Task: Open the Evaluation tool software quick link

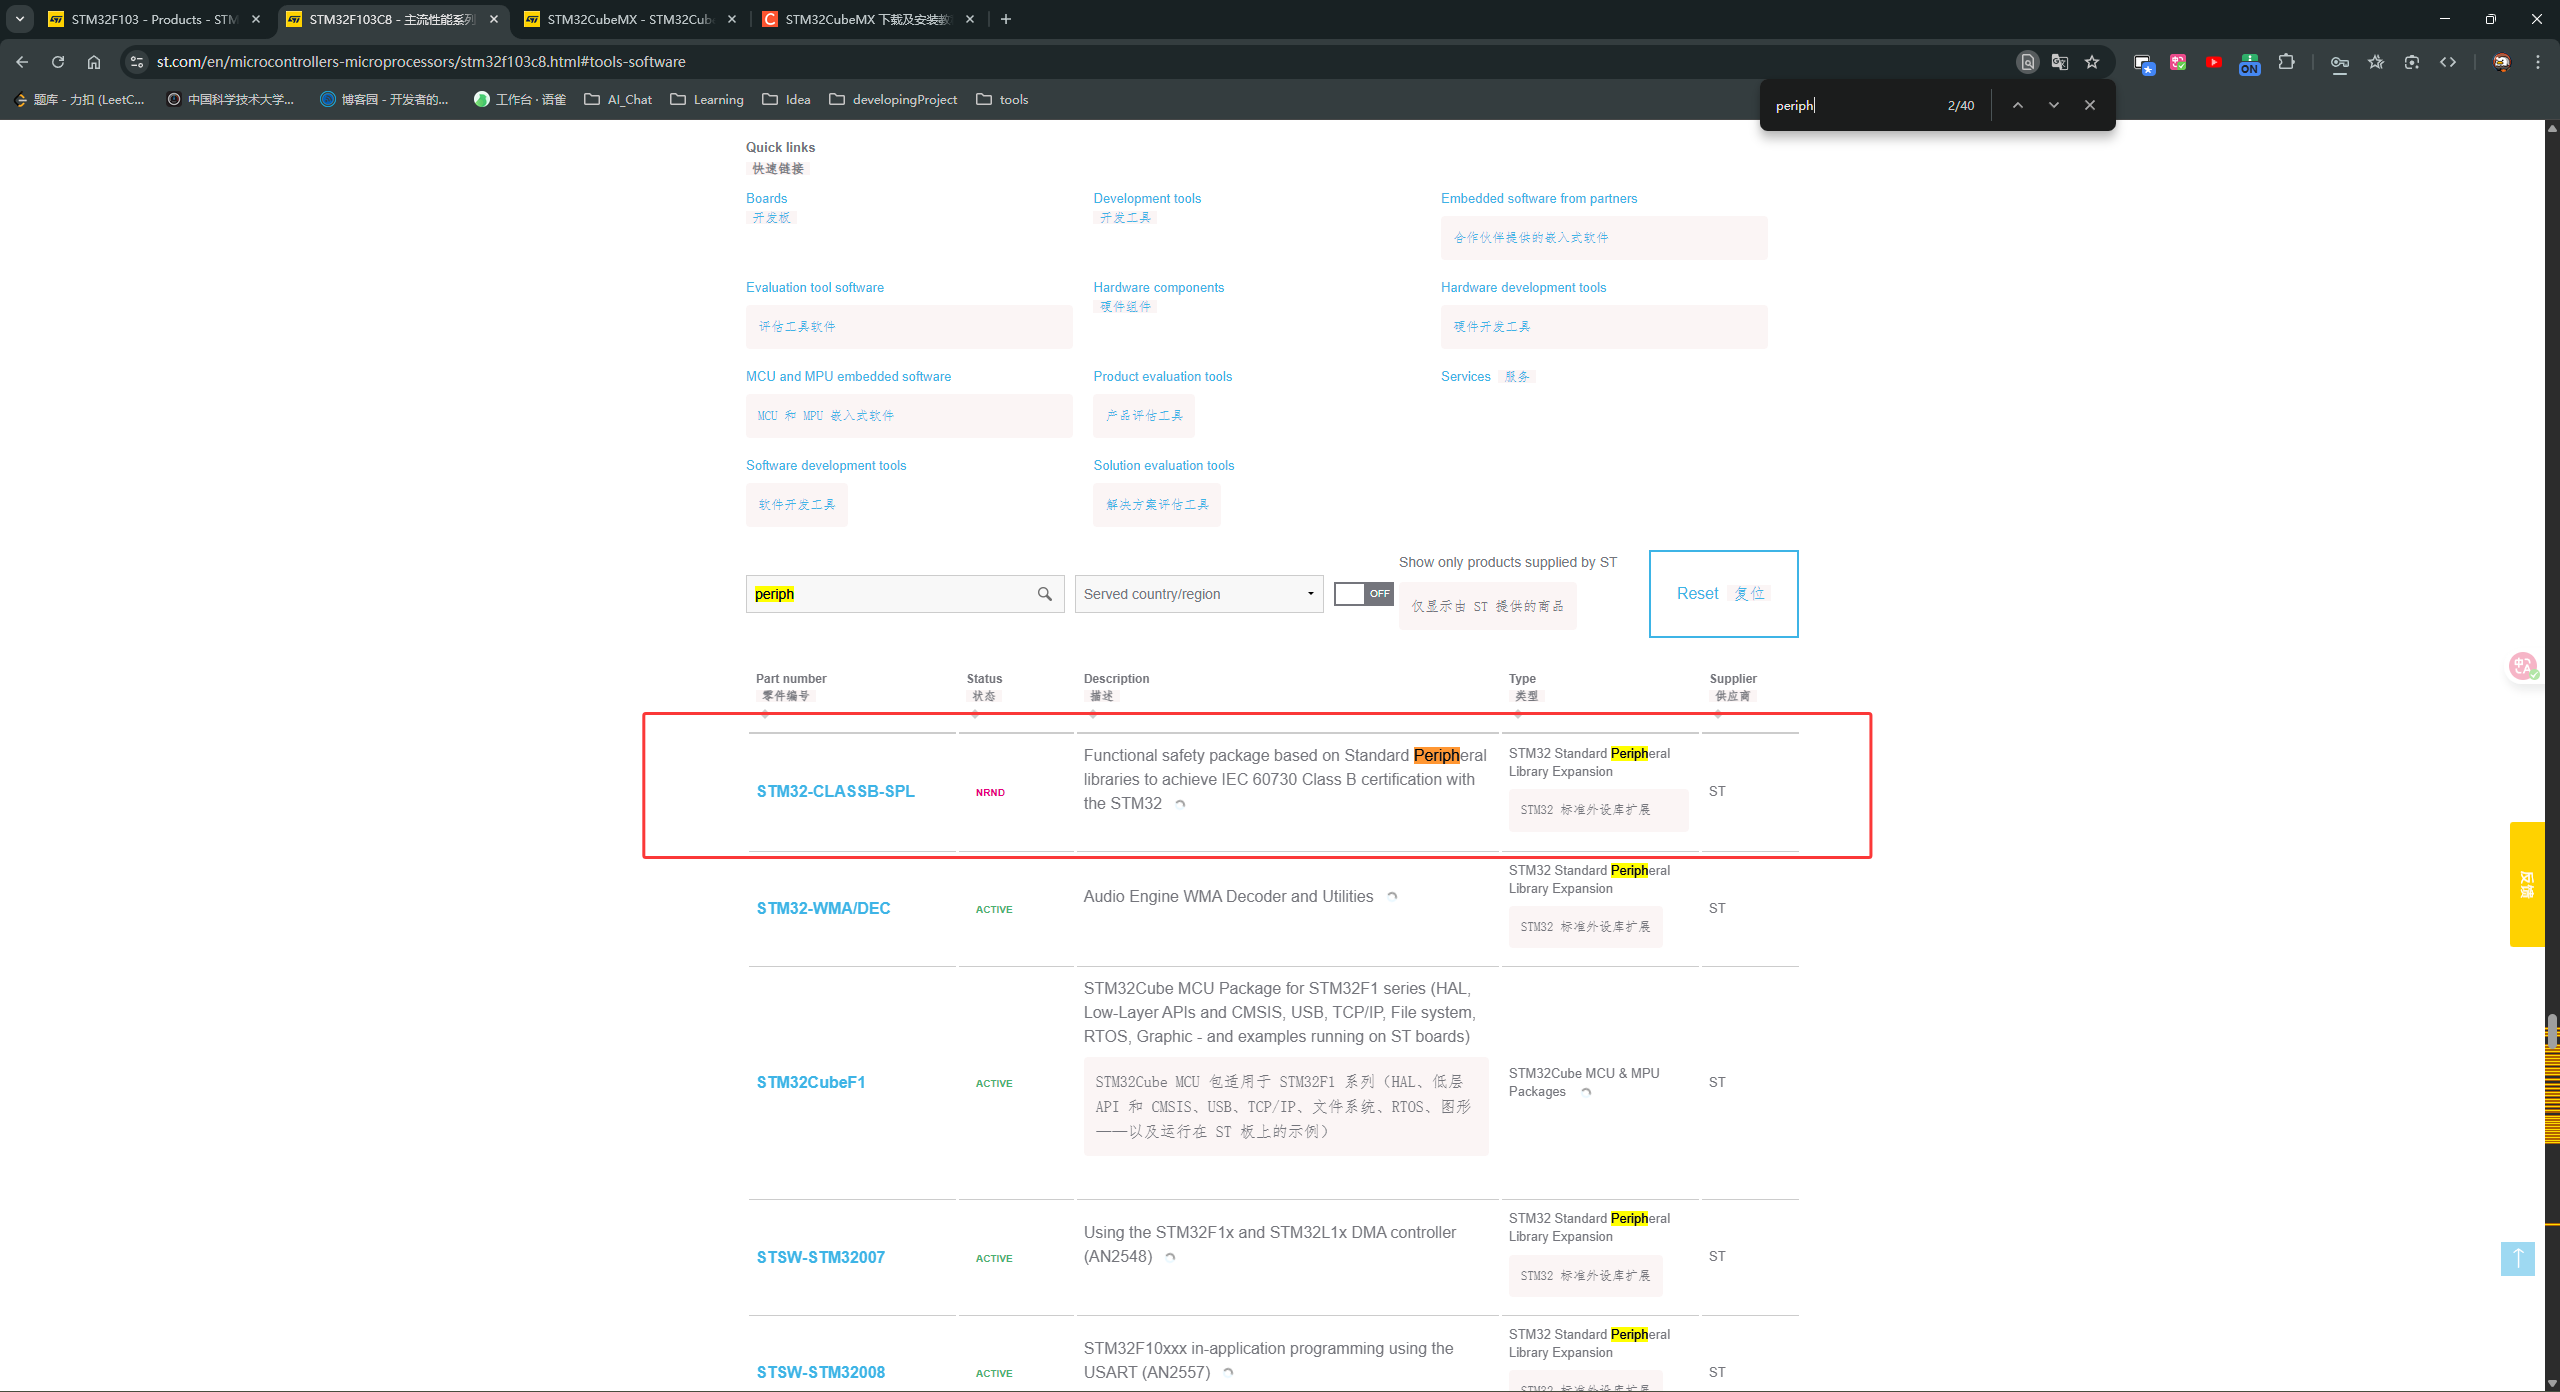Action: pyautogui.click(x=815, y=287)
